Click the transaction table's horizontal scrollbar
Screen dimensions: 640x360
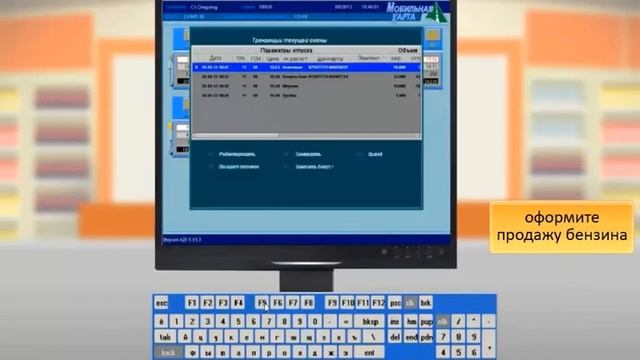[306, 135]
